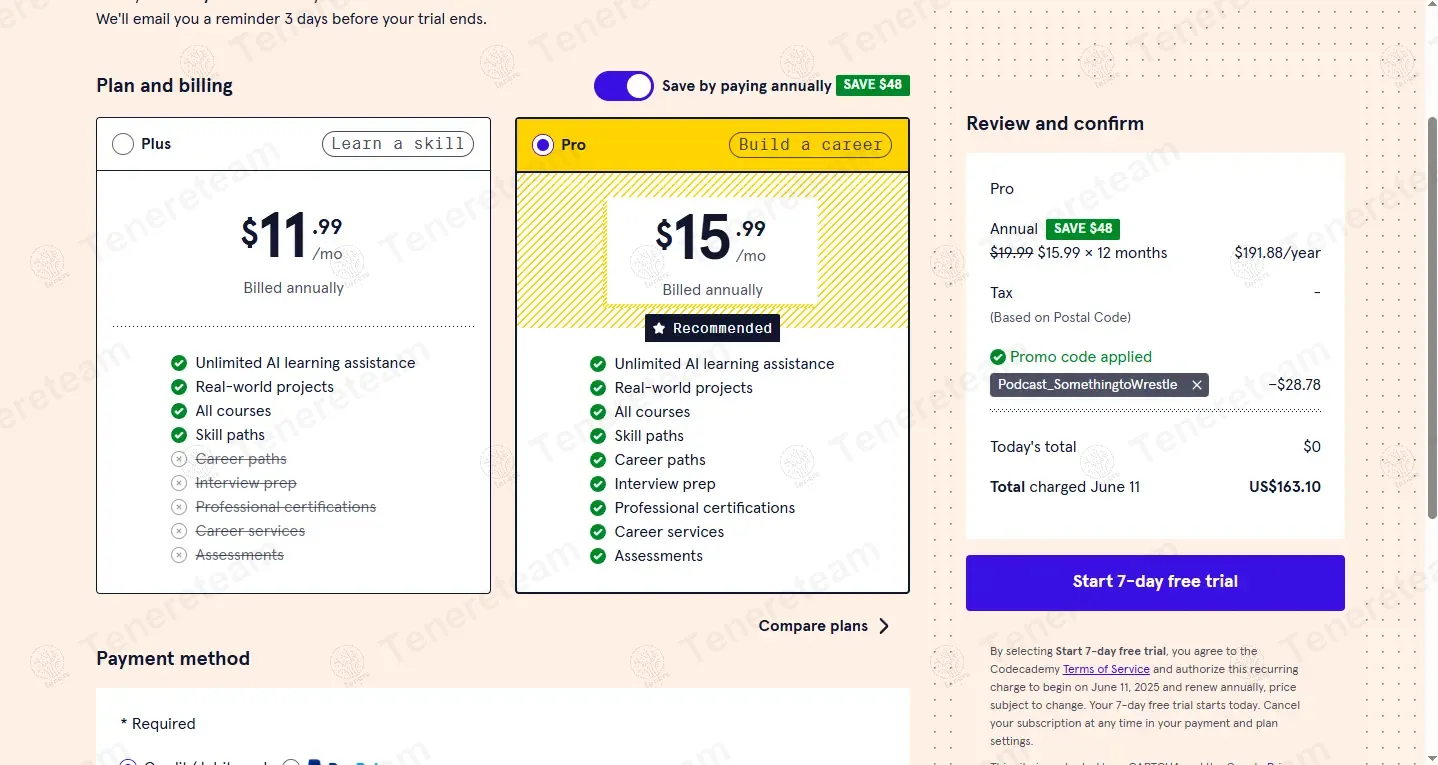Click check icon beside Pro plan Career paths

(x=598, y=460)
